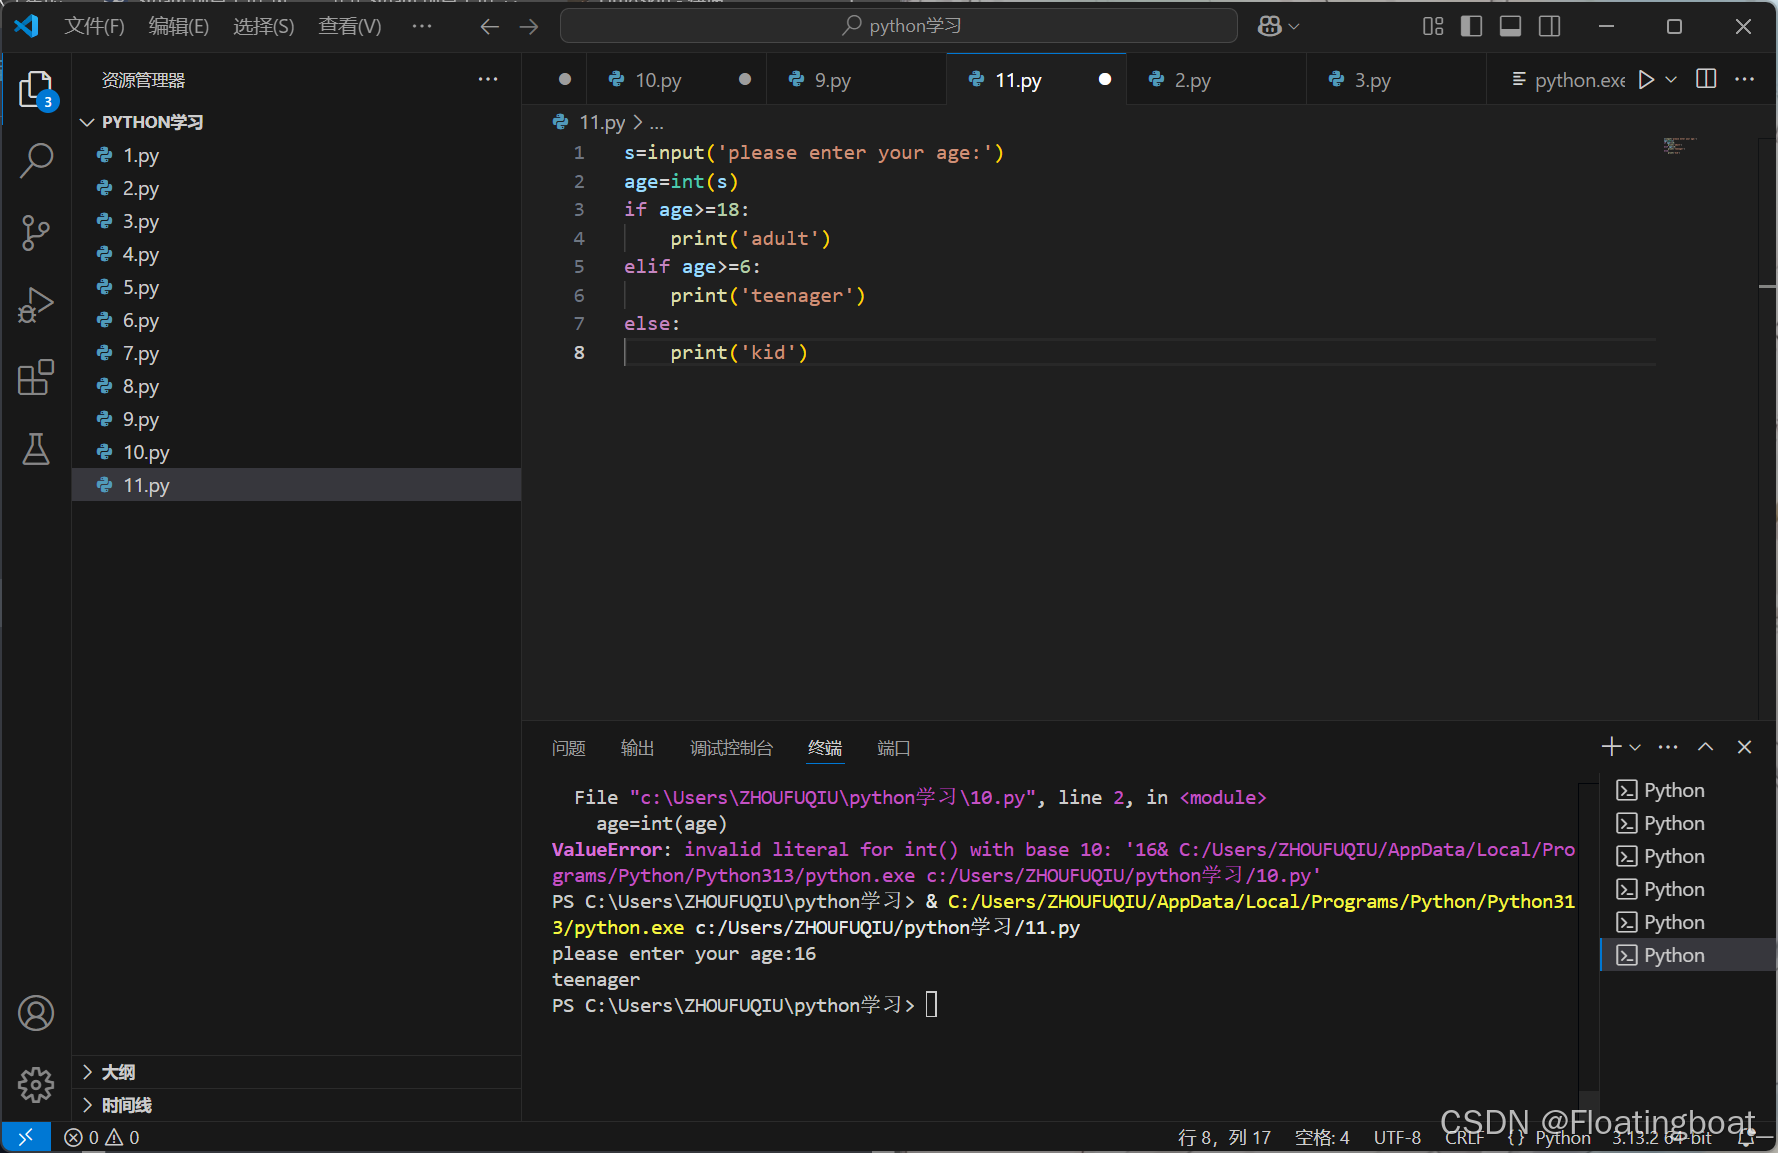1778x1153 pixels.
Task: Switch to the 9.py editor tab
Action: (x=833, y=80)
